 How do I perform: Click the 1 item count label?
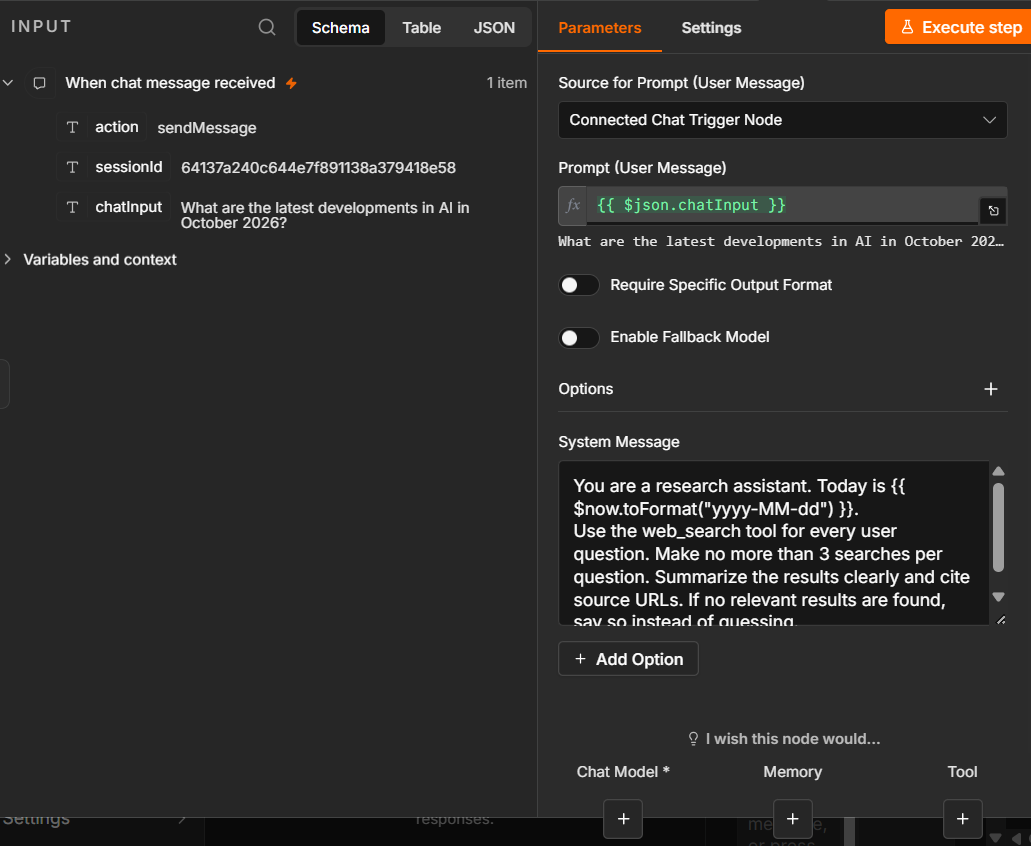(x=506, y=83)
